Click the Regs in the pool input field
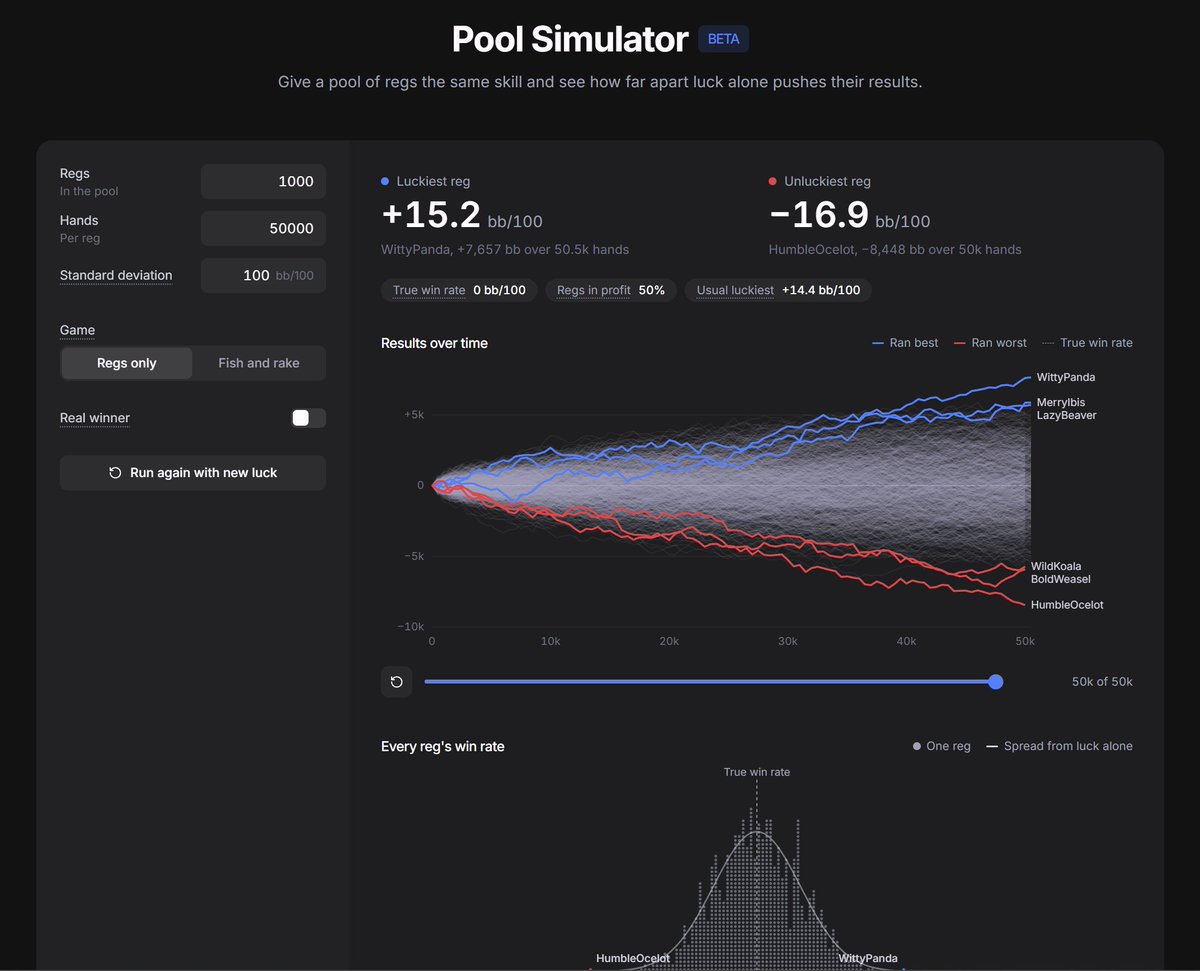The image size is (1200, 971). [x=263, y=182]
